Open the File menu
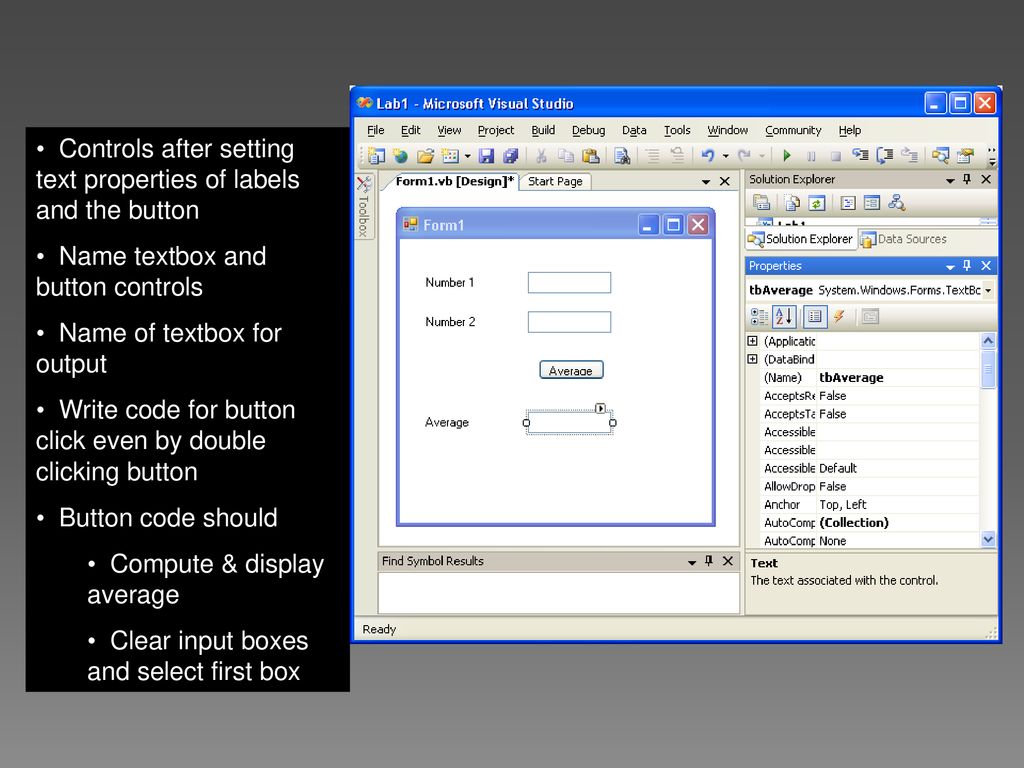Image resolution: width=1024 pixels, height=768 pixels. (x=376, y=130)
